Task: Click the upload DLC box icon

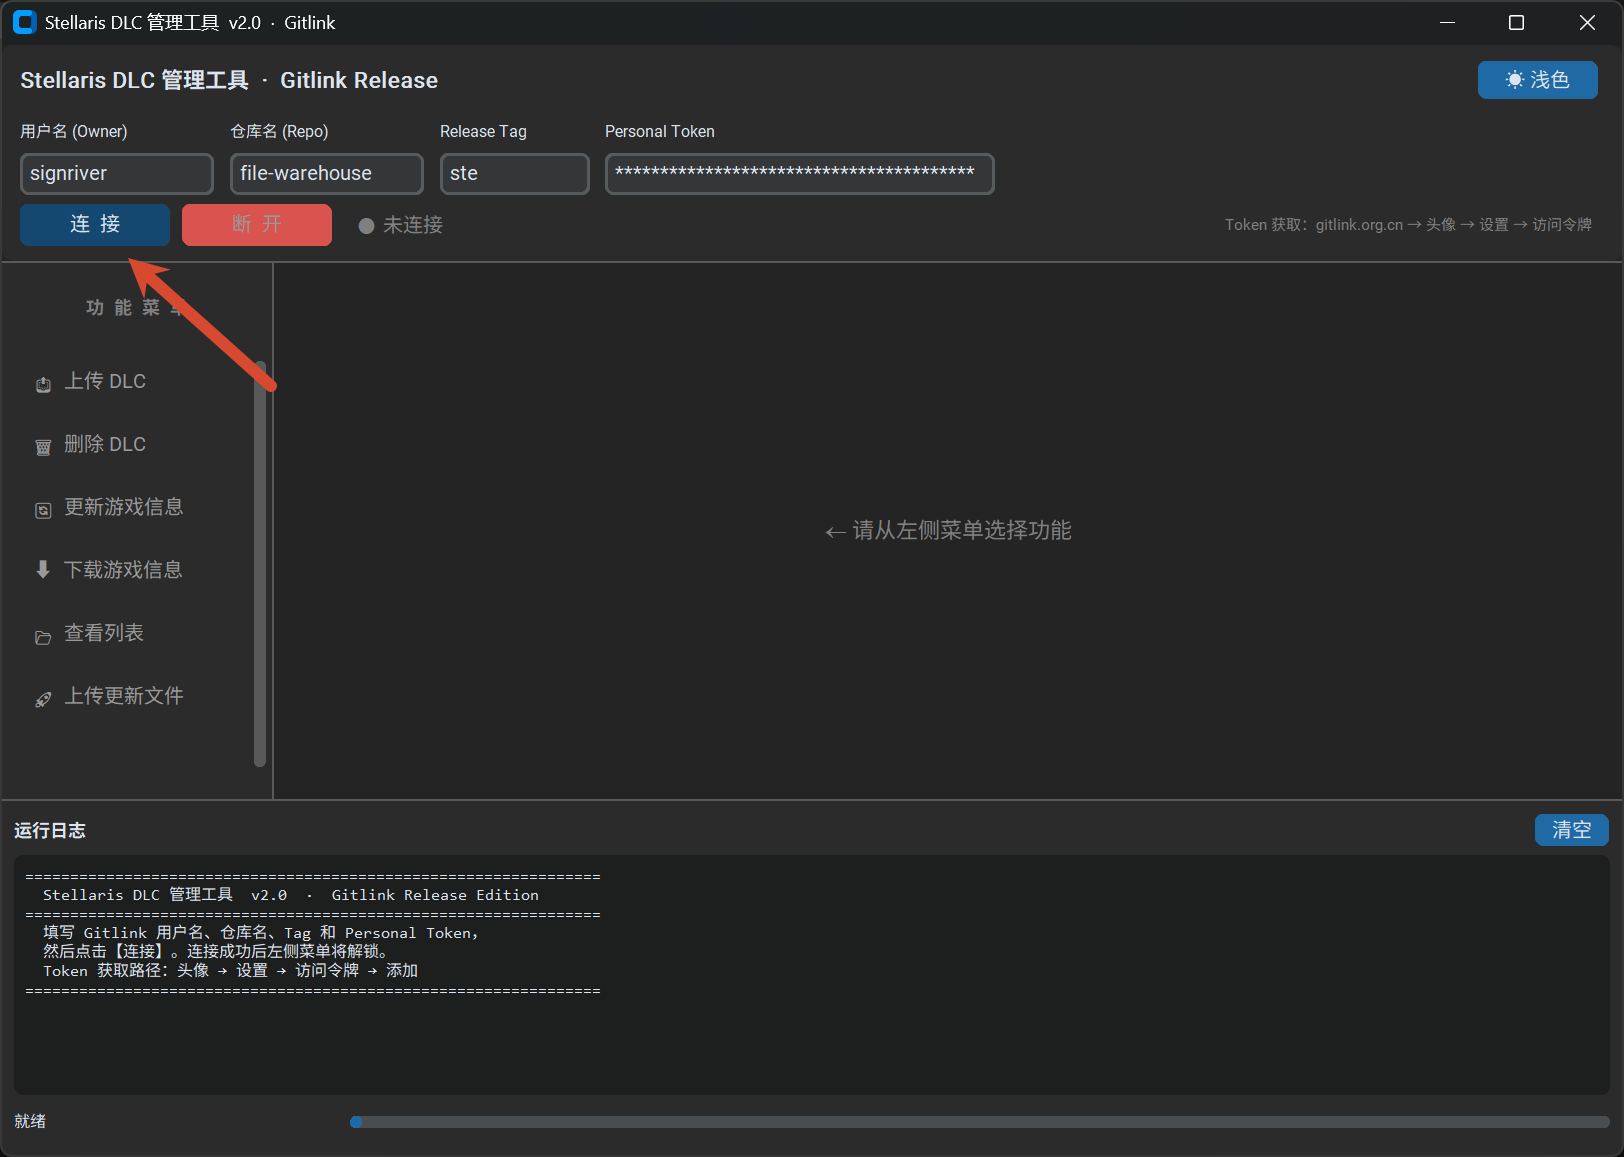Action: tap(43, 385)
